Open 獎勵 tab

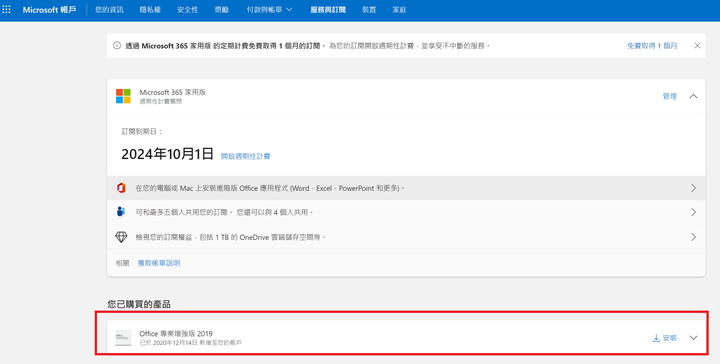pos(222,10)
